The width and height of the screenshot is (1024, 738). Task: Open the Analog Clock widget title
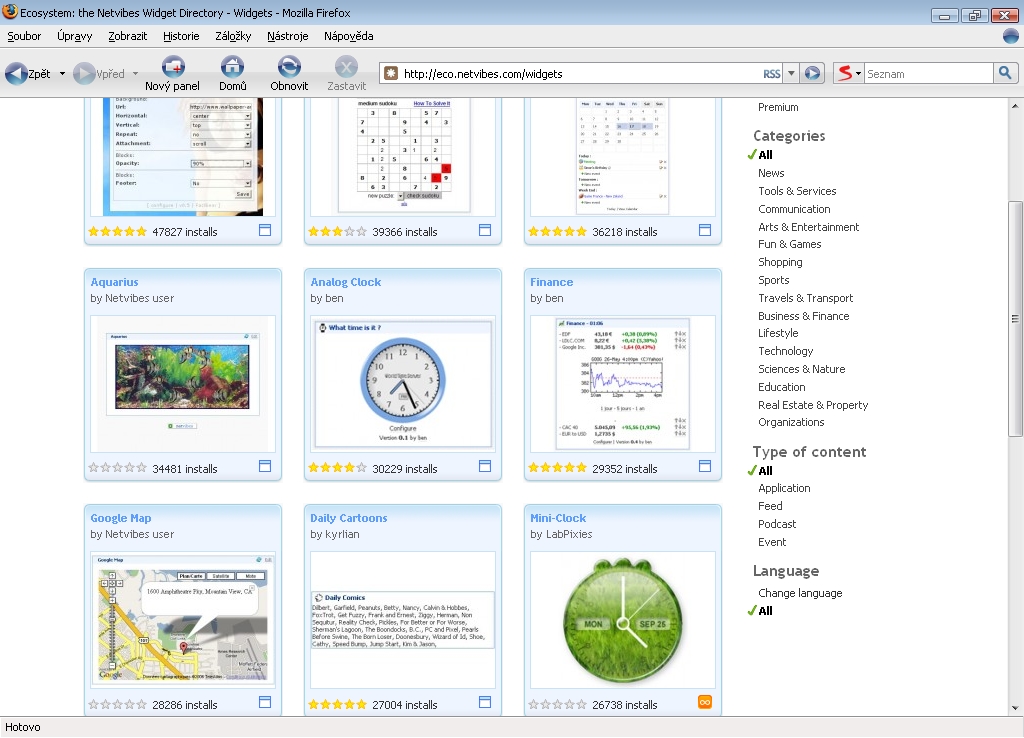point(345,282)
